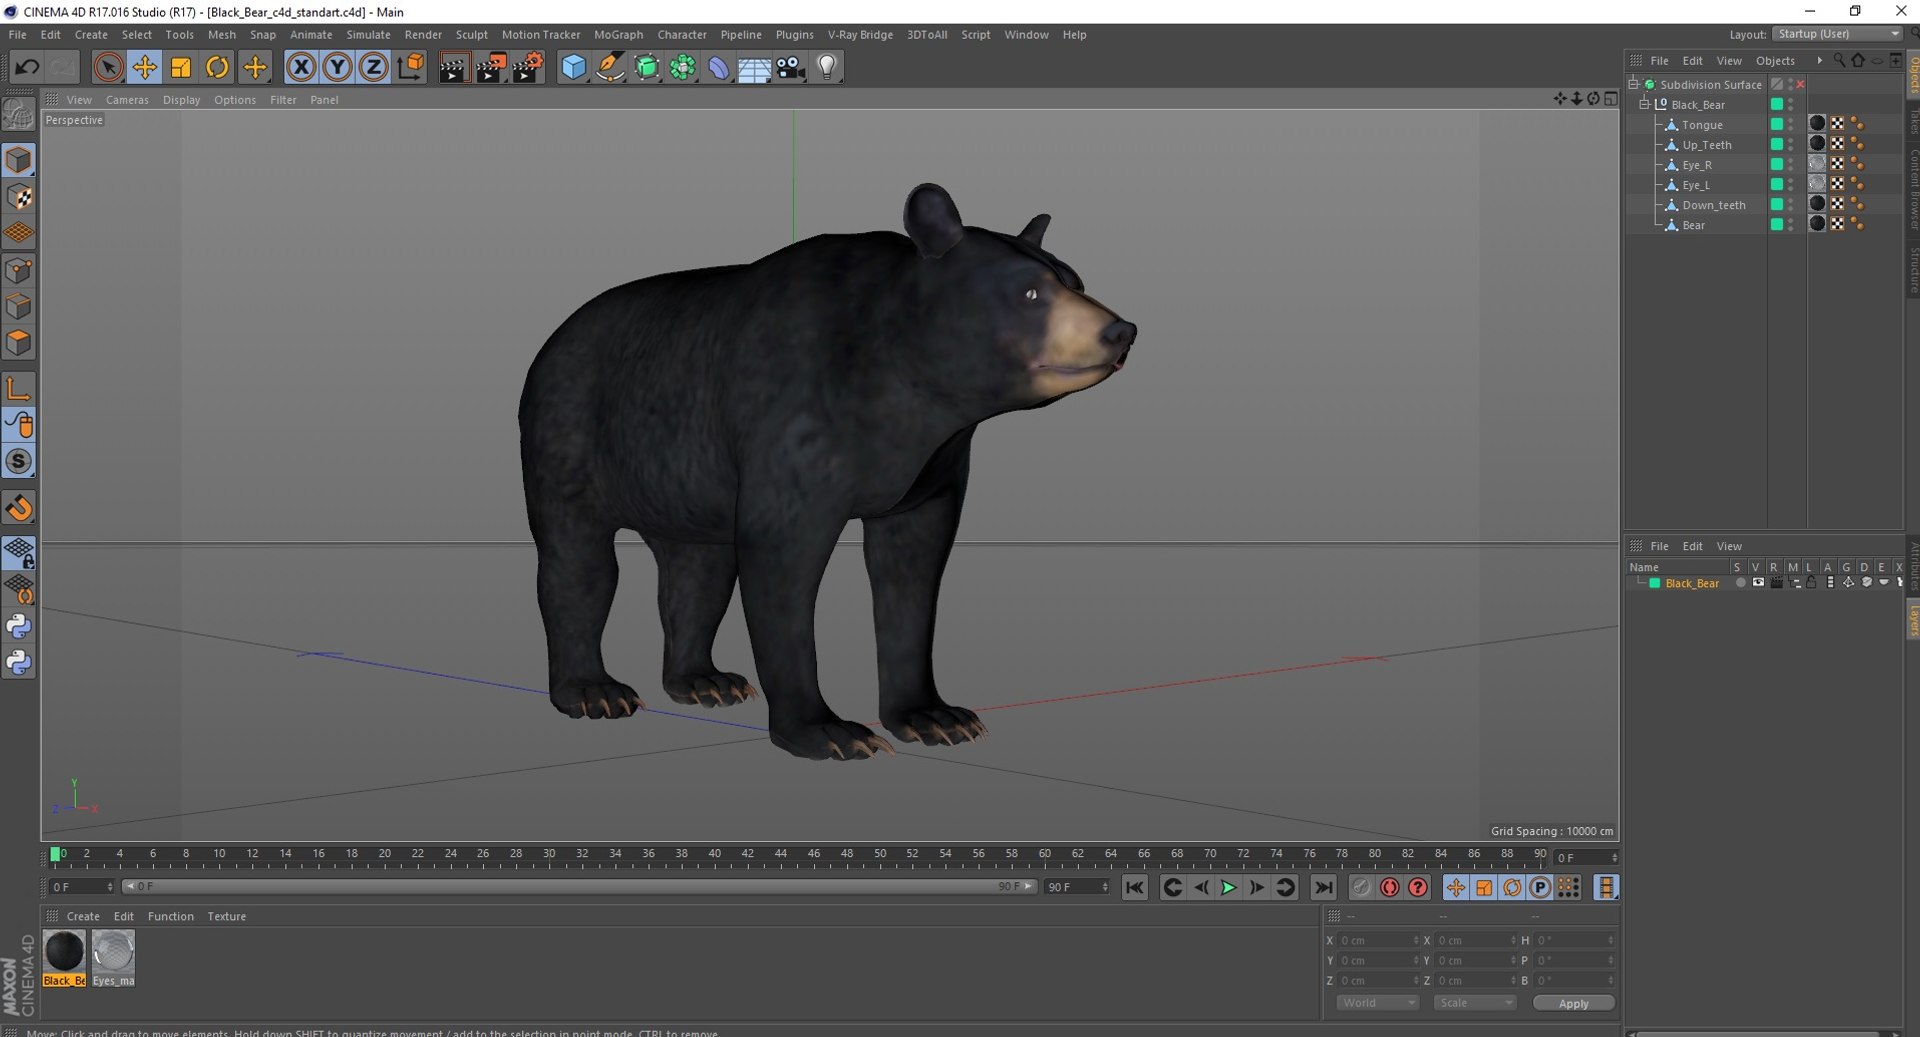Click the Undo arrow icon
Screen dimensions: 1920x1037
click(27, 67)
